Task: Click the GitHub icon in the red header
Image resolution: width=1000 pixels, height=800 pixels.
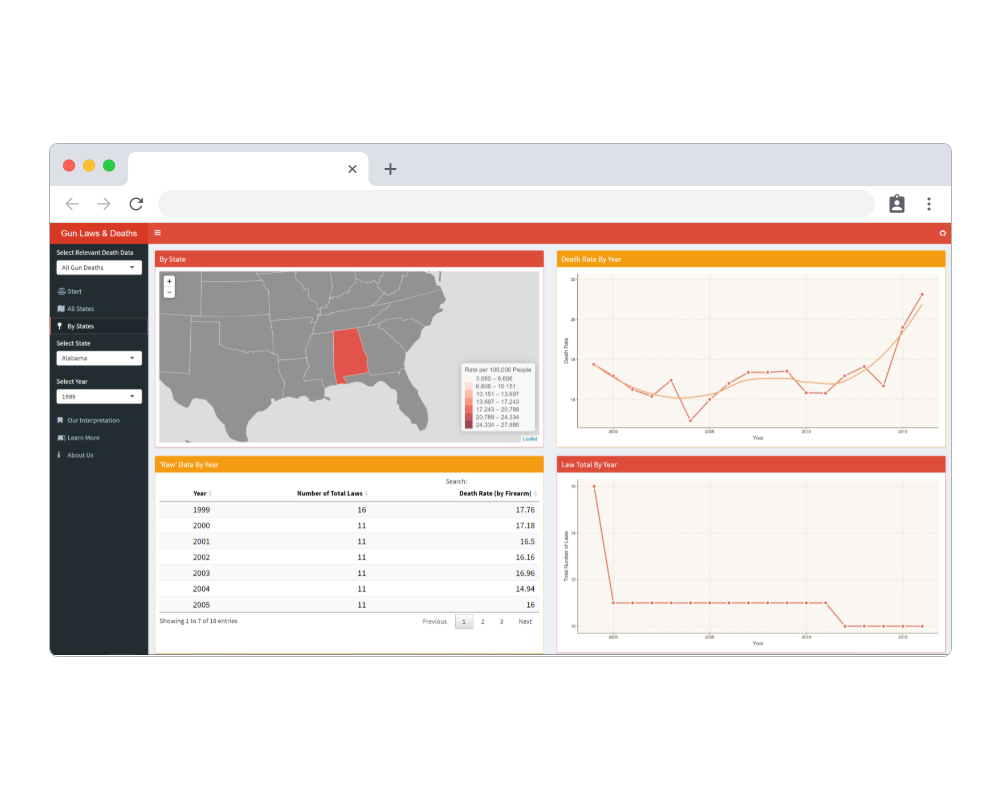Action: [x=942, y=233]
